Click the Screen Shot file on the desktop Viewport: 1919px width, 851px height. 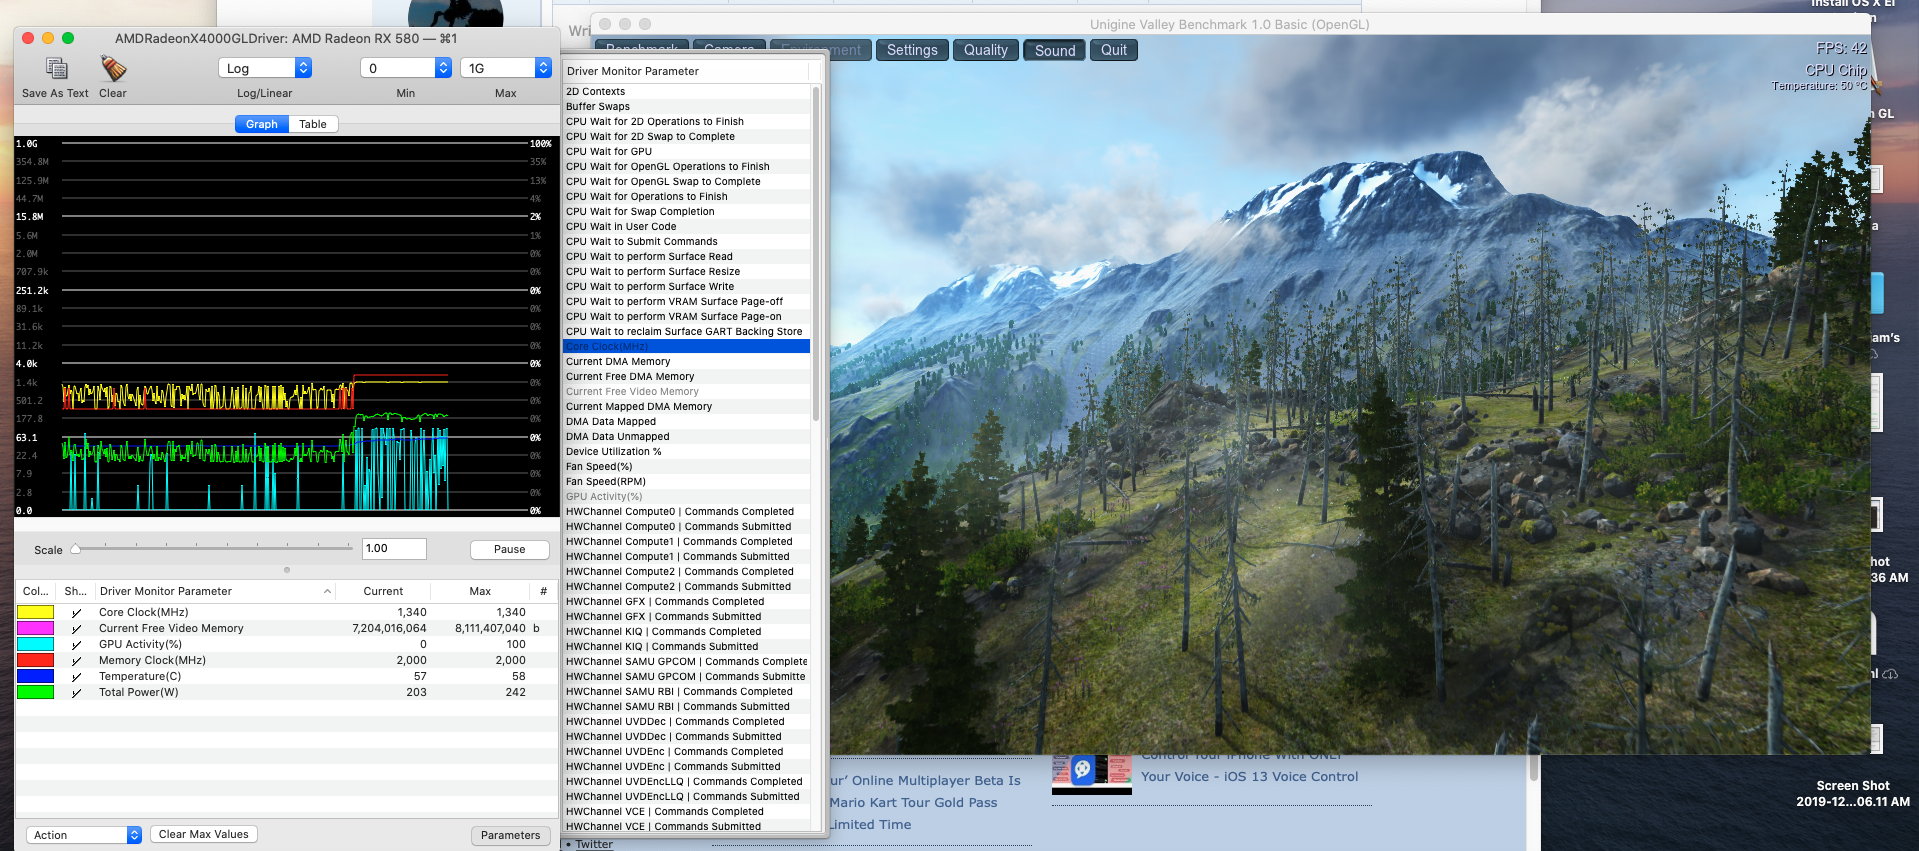[x=1853, y=793]
